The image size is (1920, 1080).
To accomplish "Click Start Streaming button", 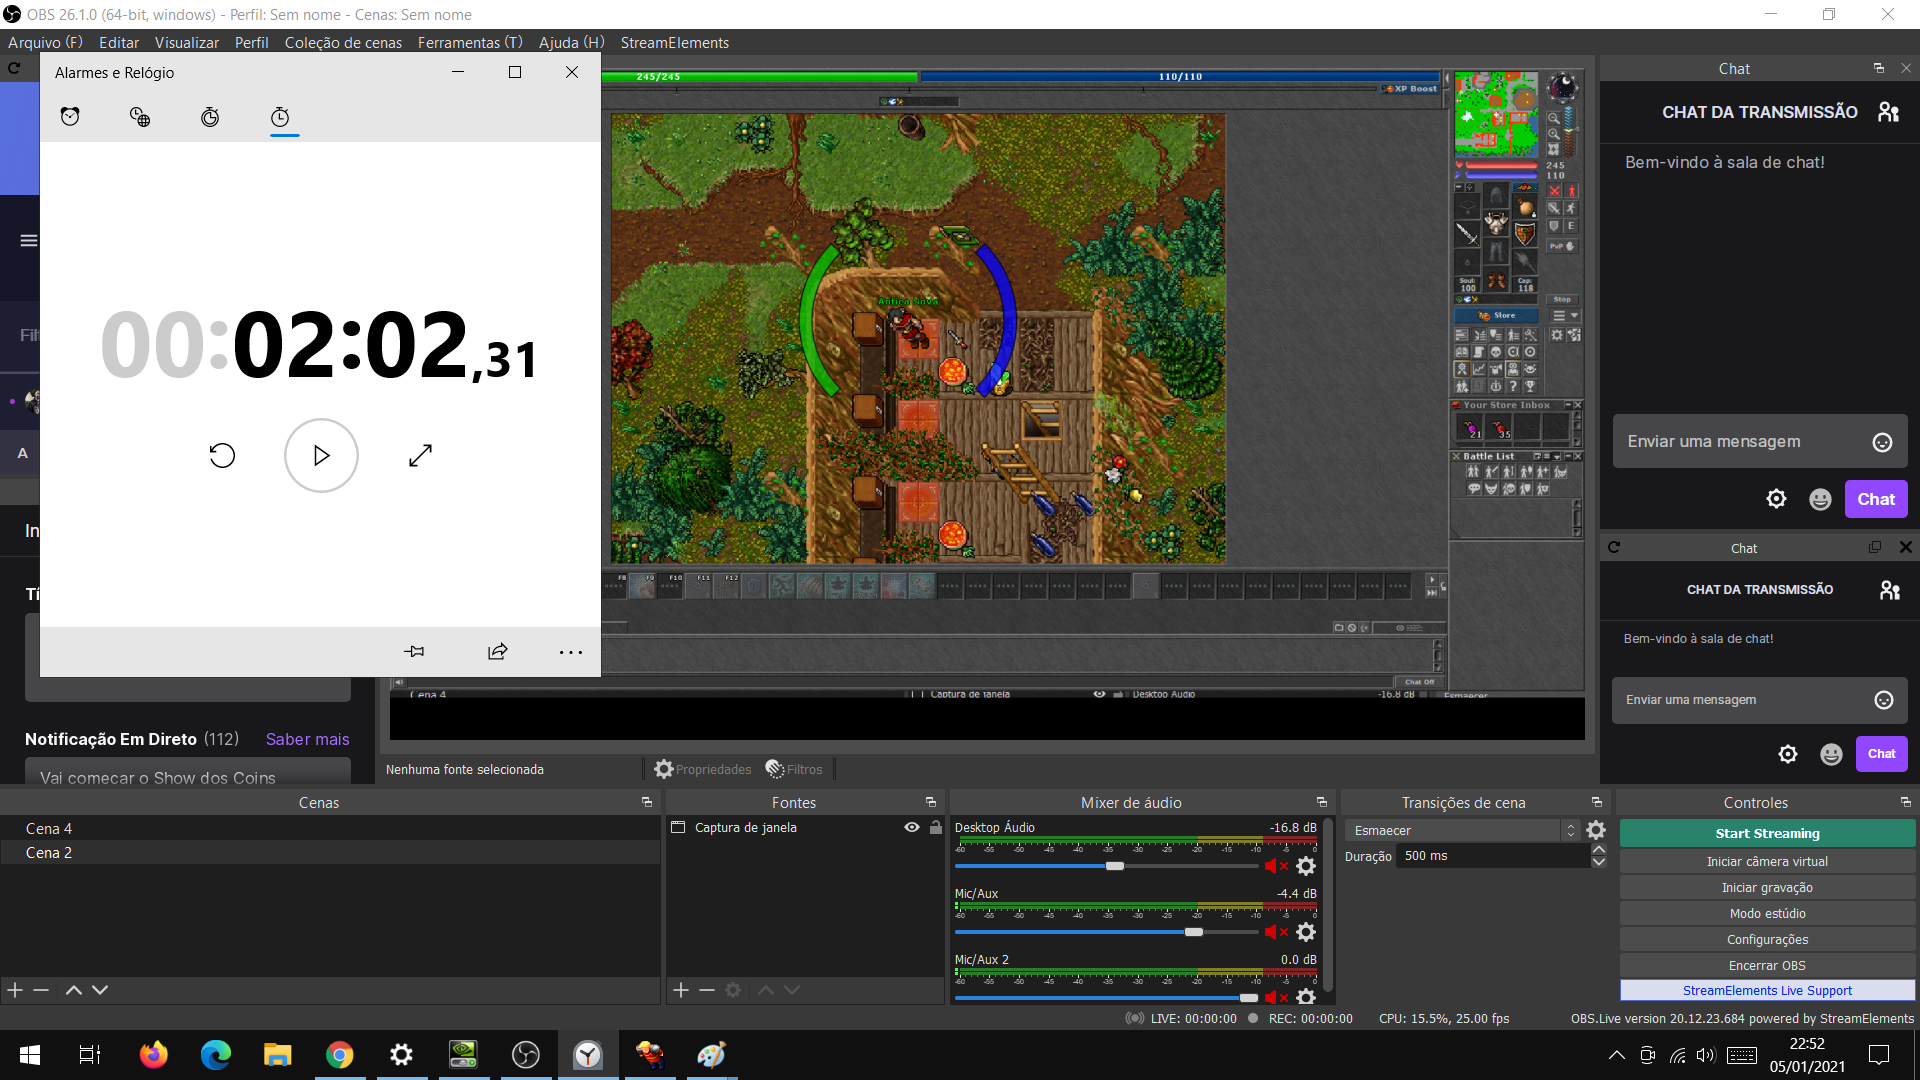I will click(x=1767, y=833).
